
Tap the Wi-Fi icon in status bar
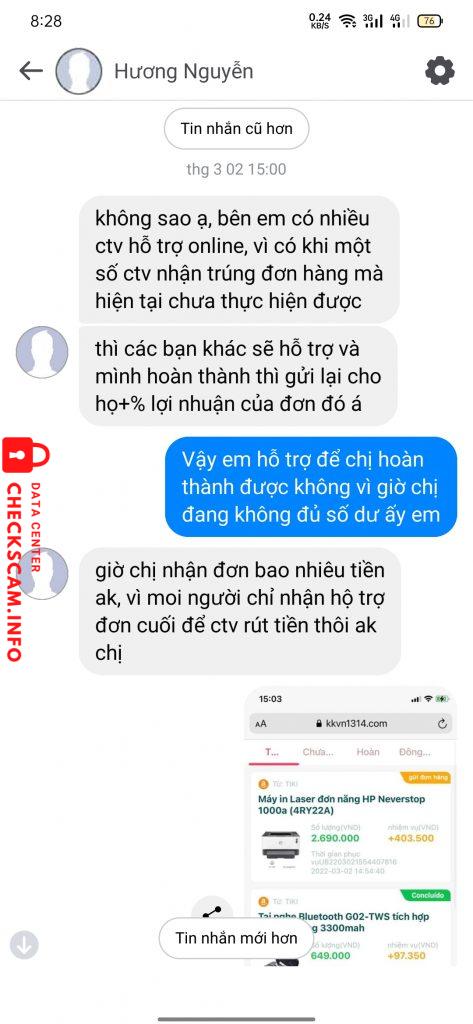348,21
